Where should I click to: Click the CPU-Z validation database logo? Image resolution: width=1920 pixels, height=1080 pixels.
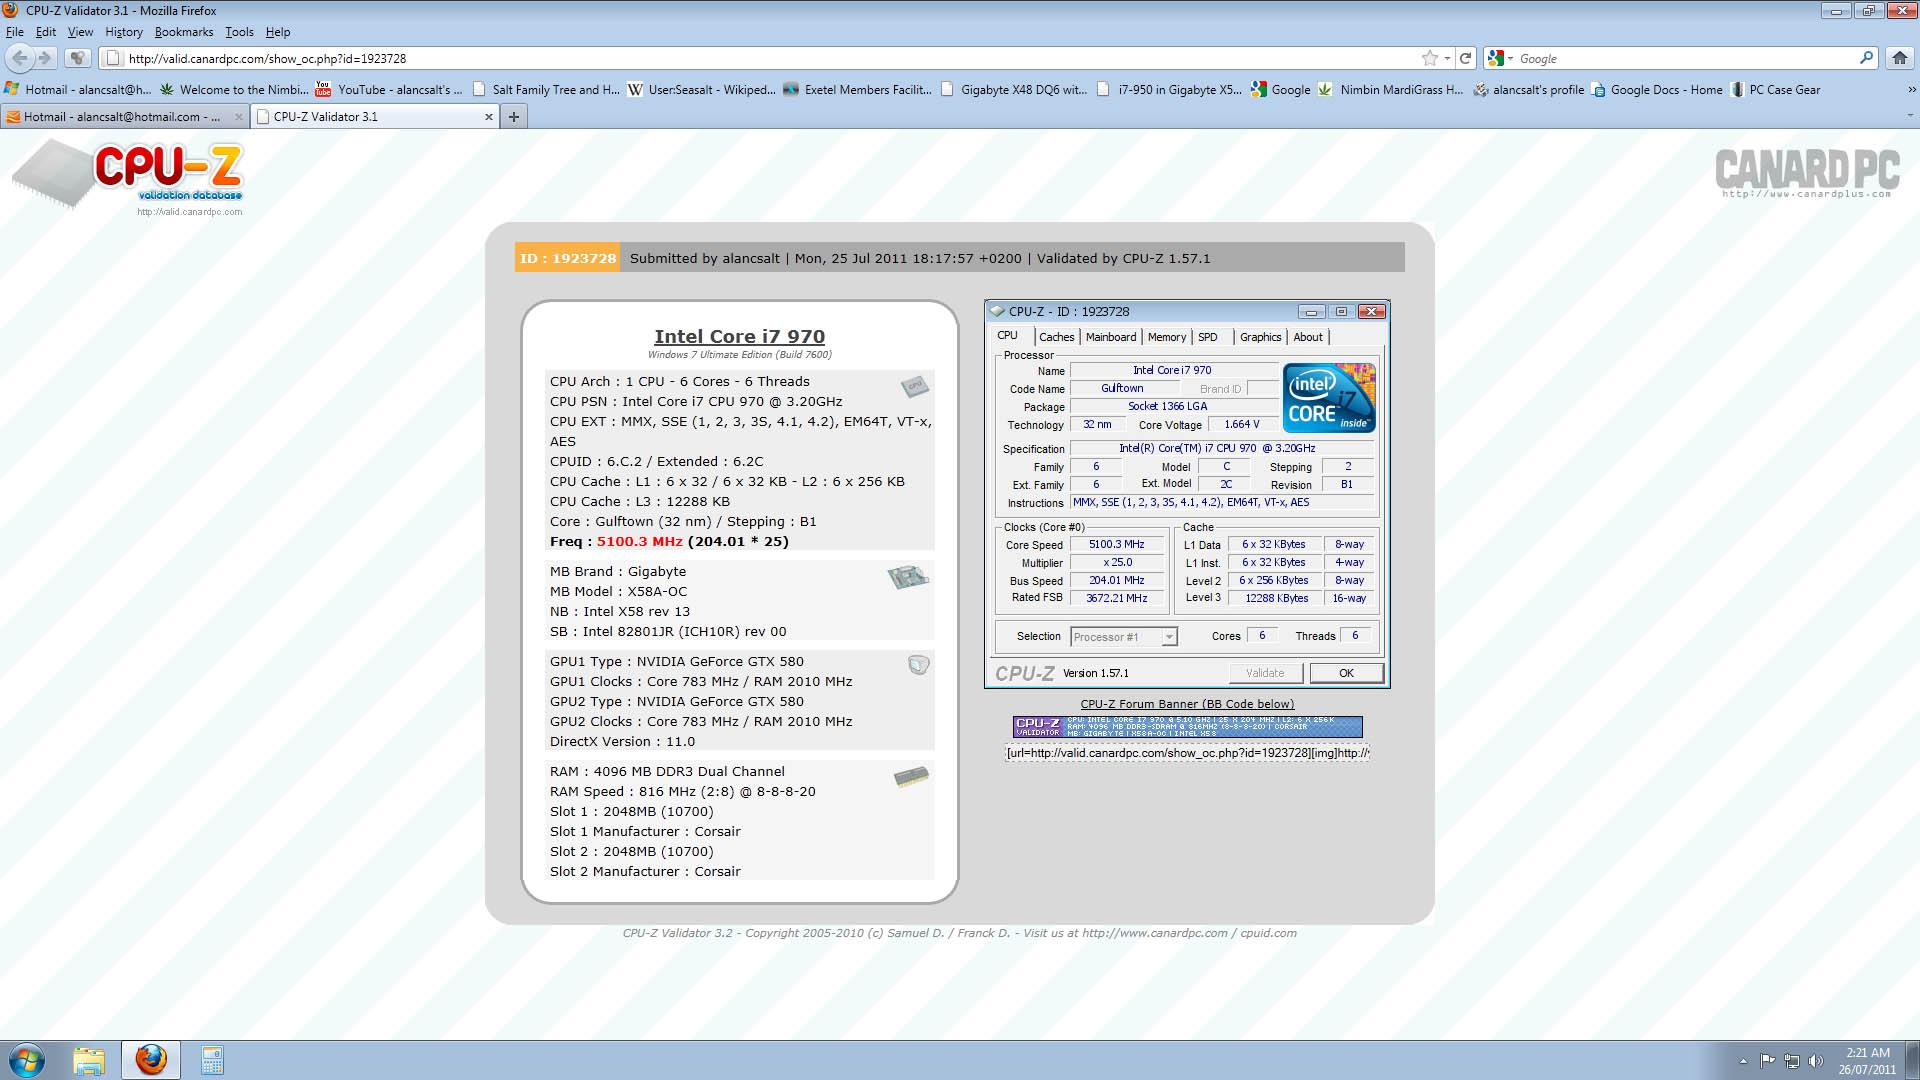pos(128,177)
